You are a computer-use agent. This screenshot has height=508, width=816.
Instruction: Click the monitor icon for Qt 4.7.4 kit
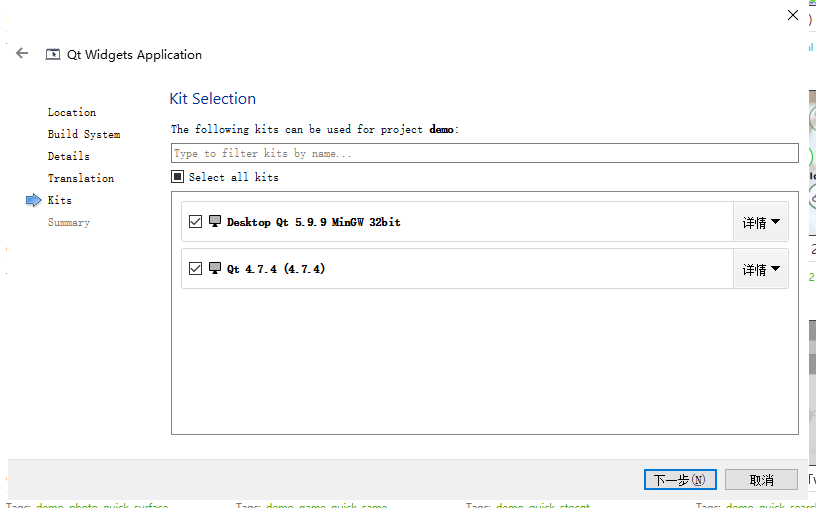215,268
